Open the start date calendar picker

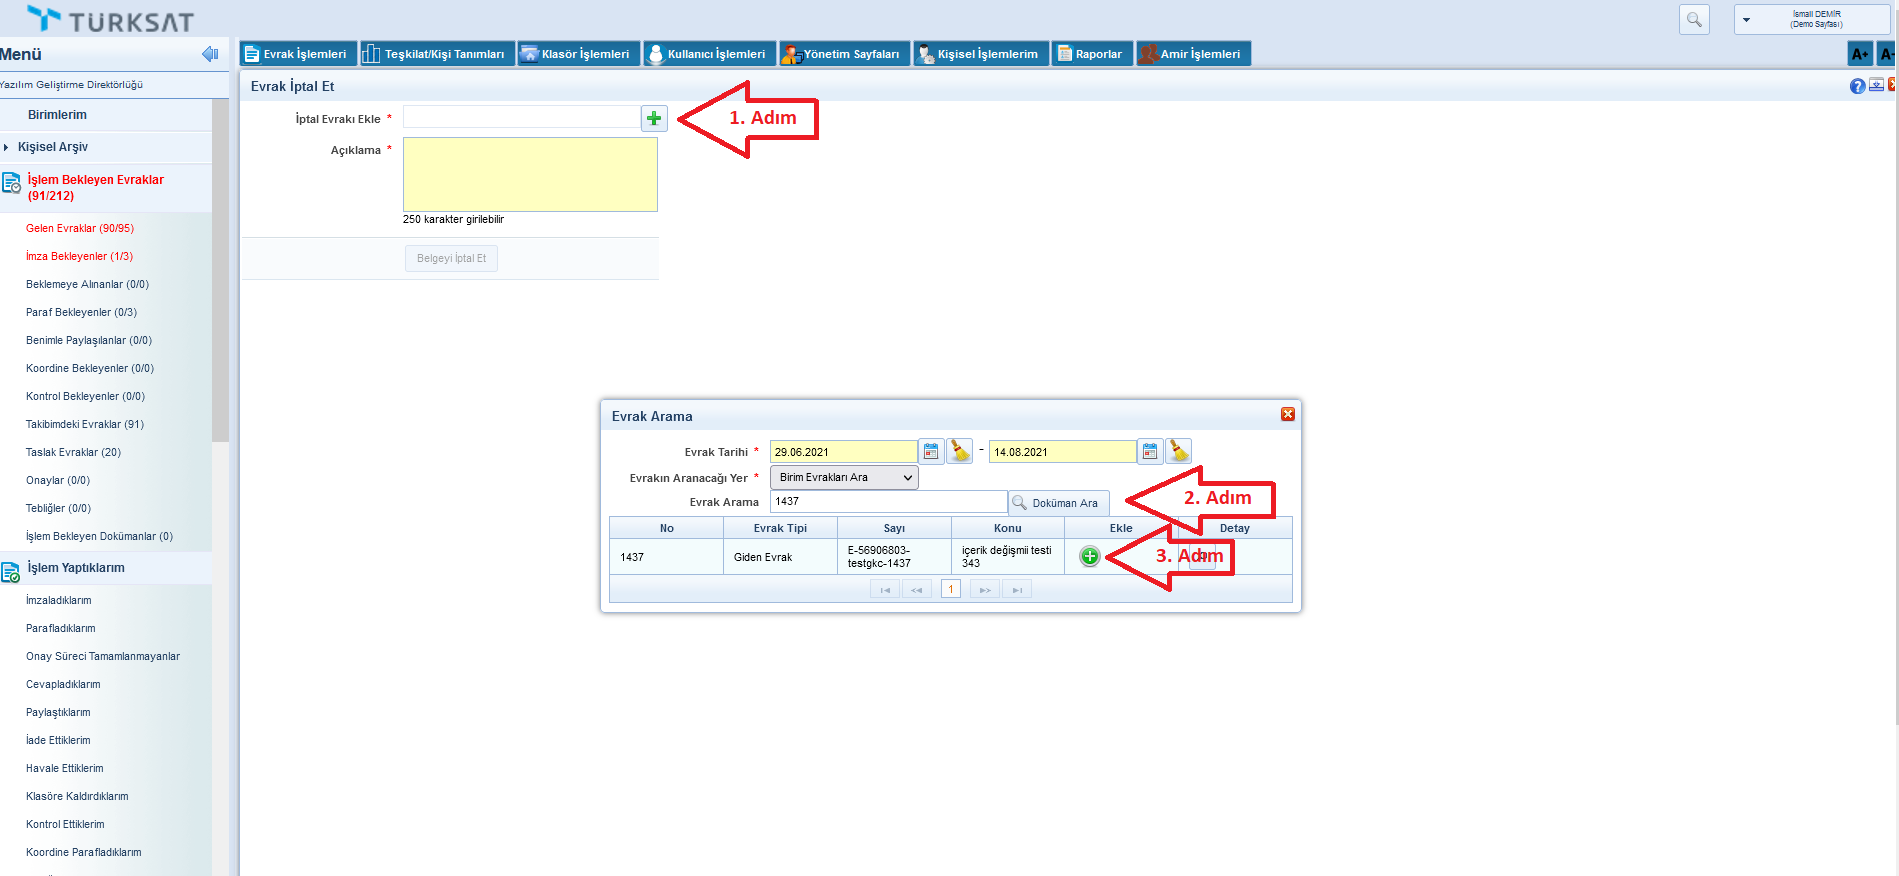[x=931, y=452]
